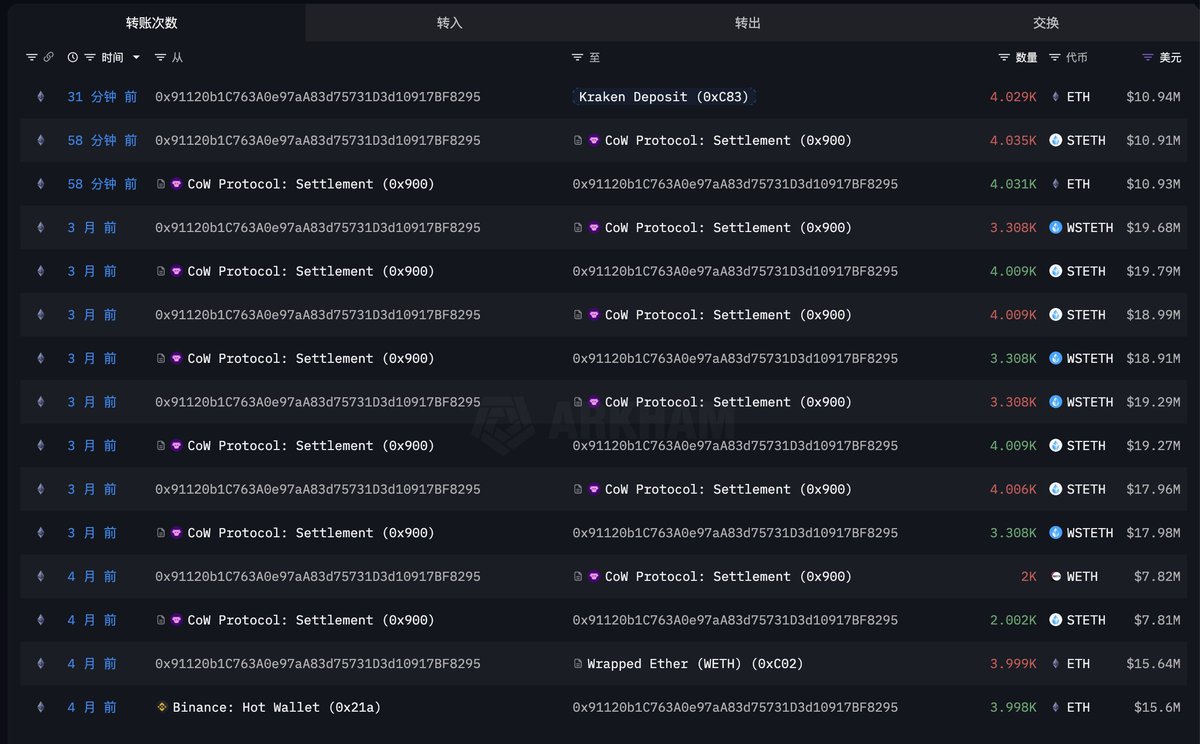The height and width of the screenshot is (744, 1200).
Task: Click the CoW Protocol logo in the second row
Action: (593, 140)
